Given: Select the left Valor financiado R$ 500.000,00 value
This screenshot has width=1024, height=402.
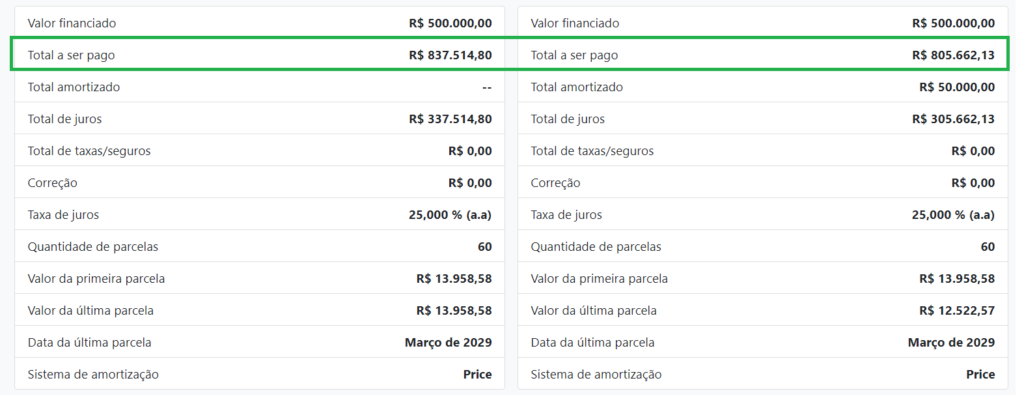Looking at the screenshot, I should pos(451,23).
